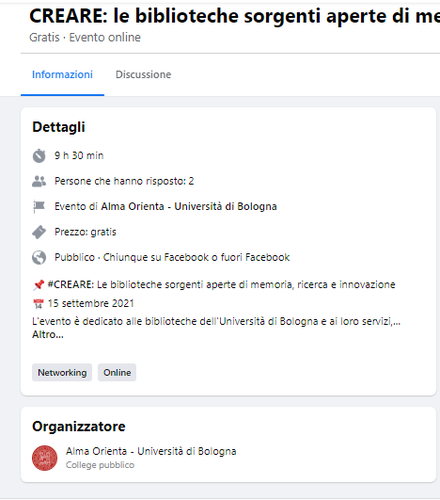The image size is (440, 500).
Task: Click Persone che hanno risposto: 2
Action: [124, 181]
